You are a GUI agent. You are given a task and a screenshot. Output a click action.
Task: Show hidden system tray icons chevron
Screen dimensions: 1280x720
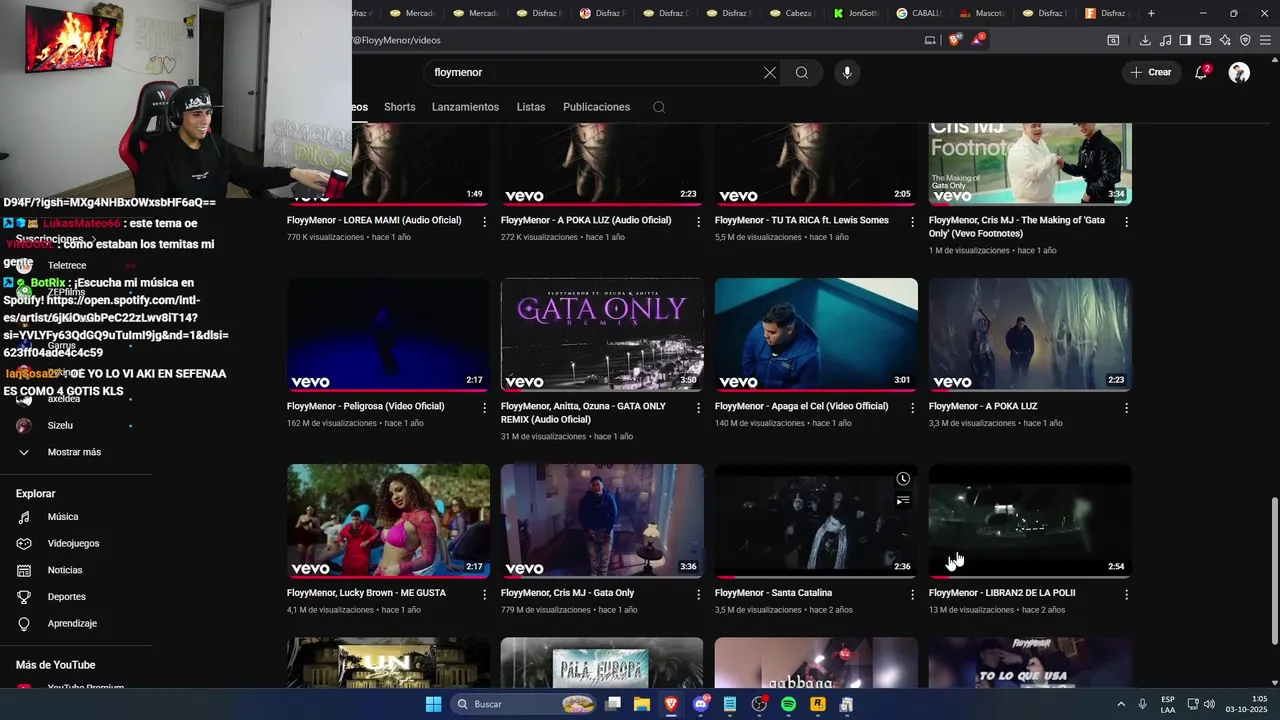coord(1120,704)
